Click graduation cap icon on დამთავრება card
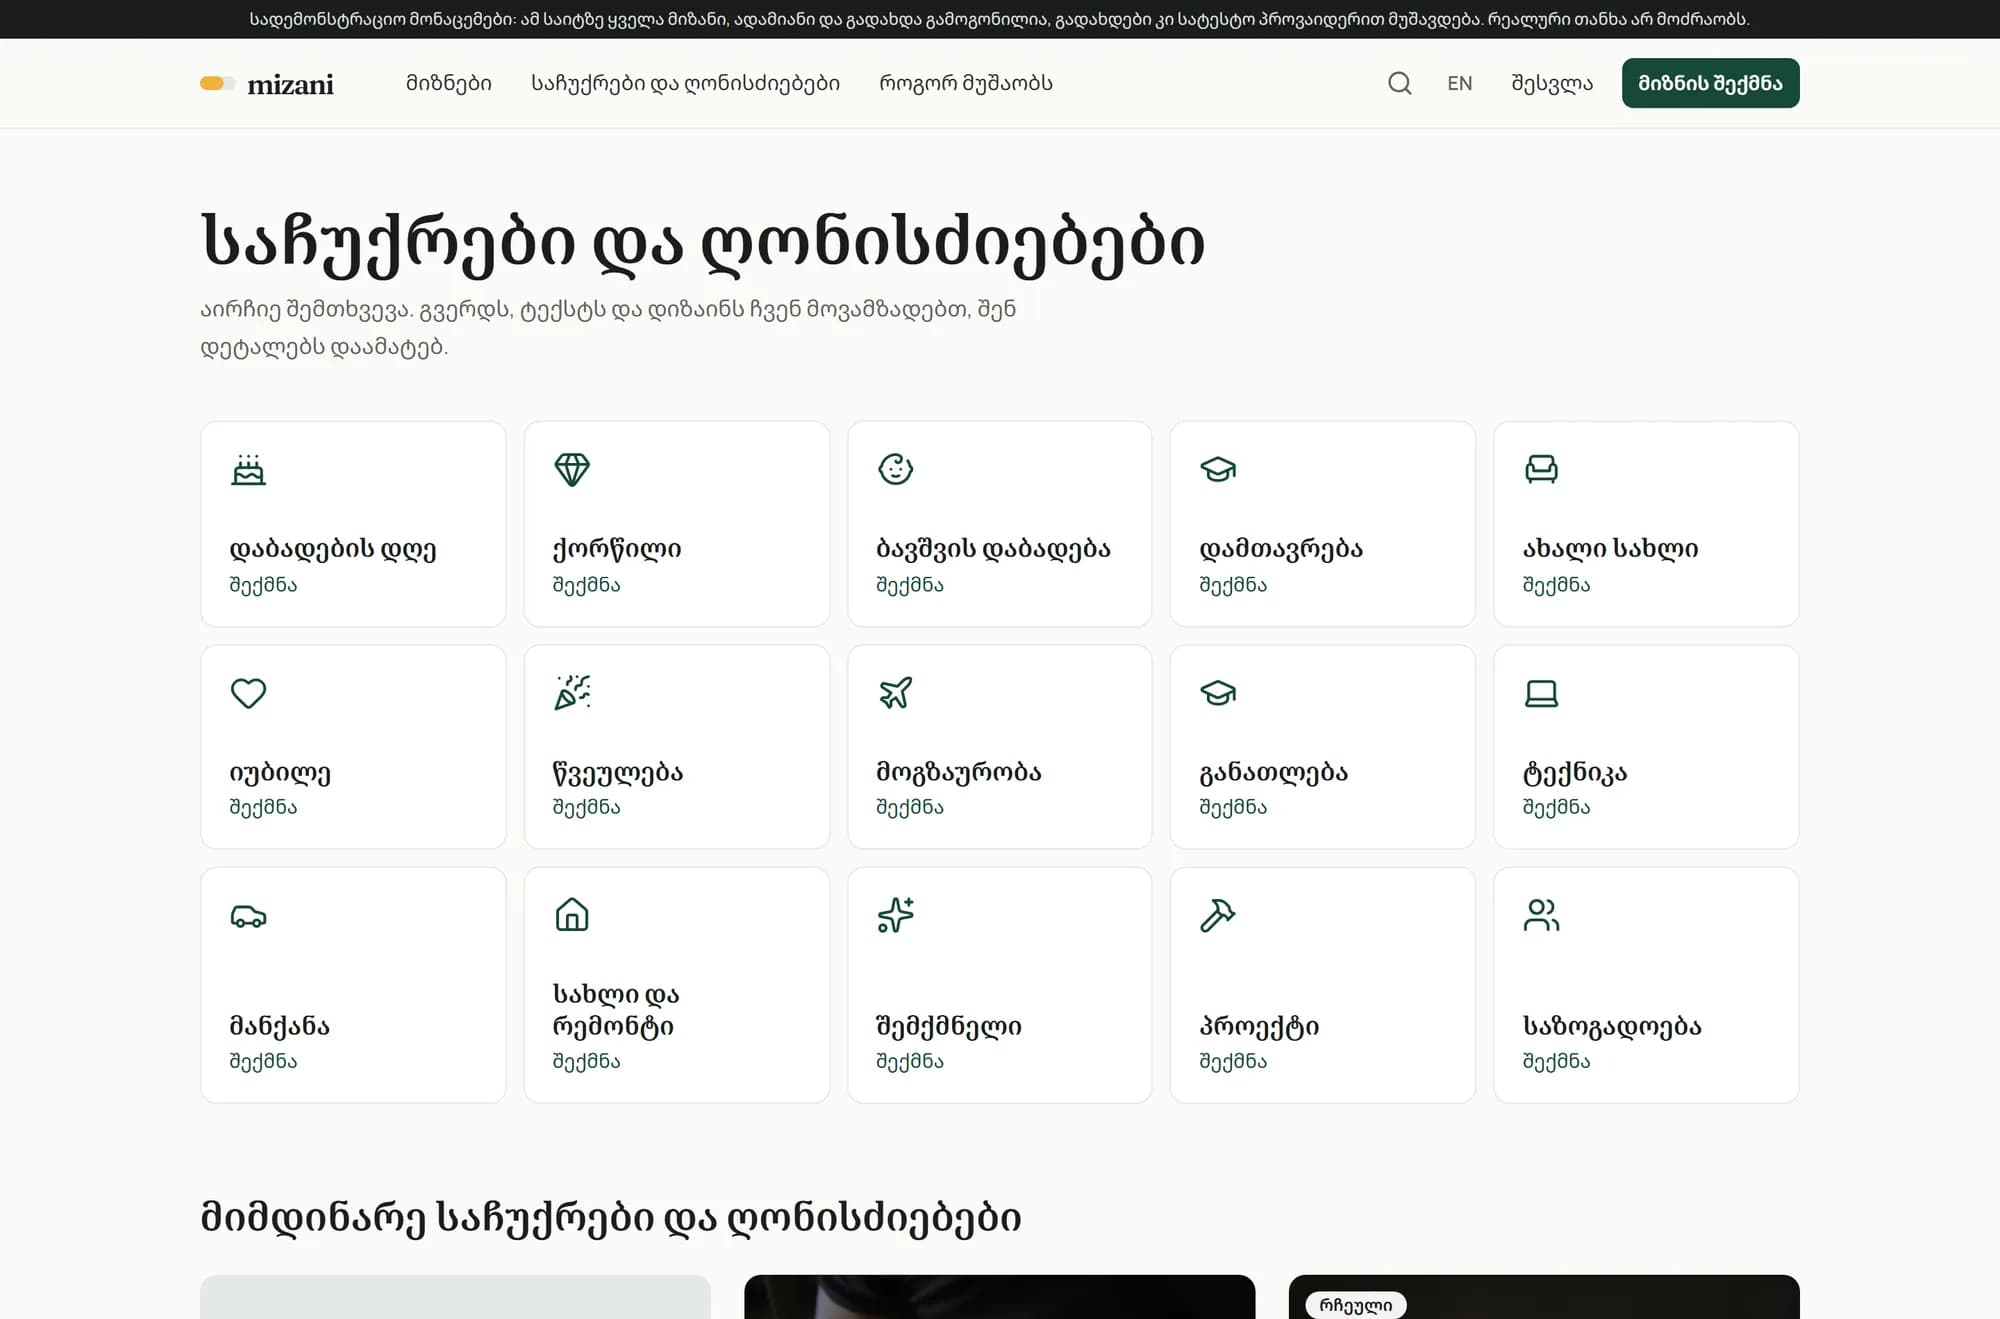The height and width of the screenshot is (1319, 2000). pos(1218,469)
